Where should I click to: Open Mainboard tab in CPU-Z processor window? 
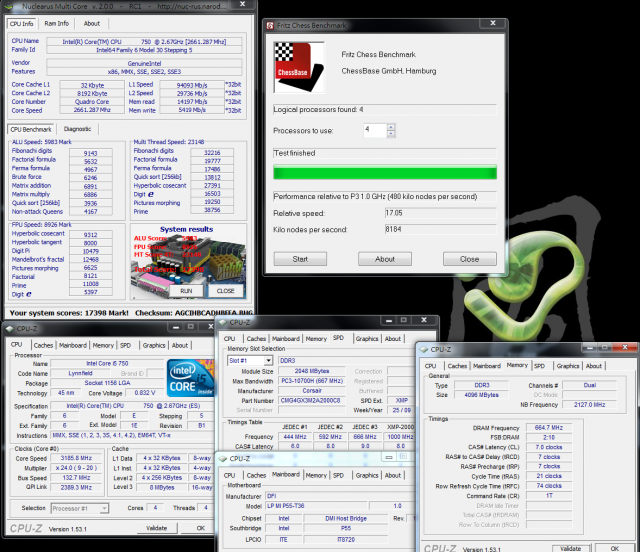pyautogui.click(x=73, y=345)
